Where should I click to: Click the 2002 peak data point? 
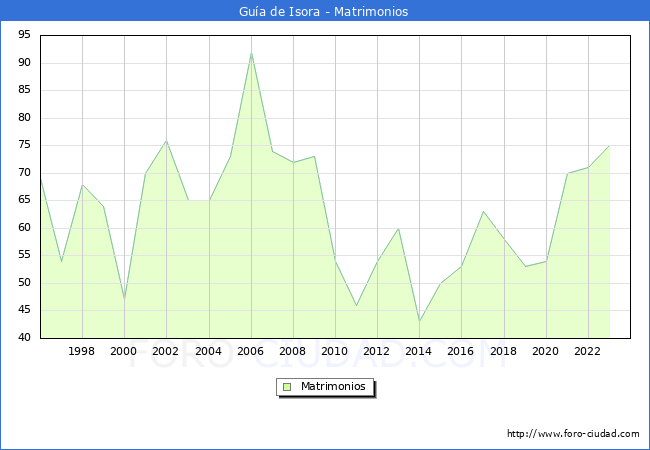[166, 140]
